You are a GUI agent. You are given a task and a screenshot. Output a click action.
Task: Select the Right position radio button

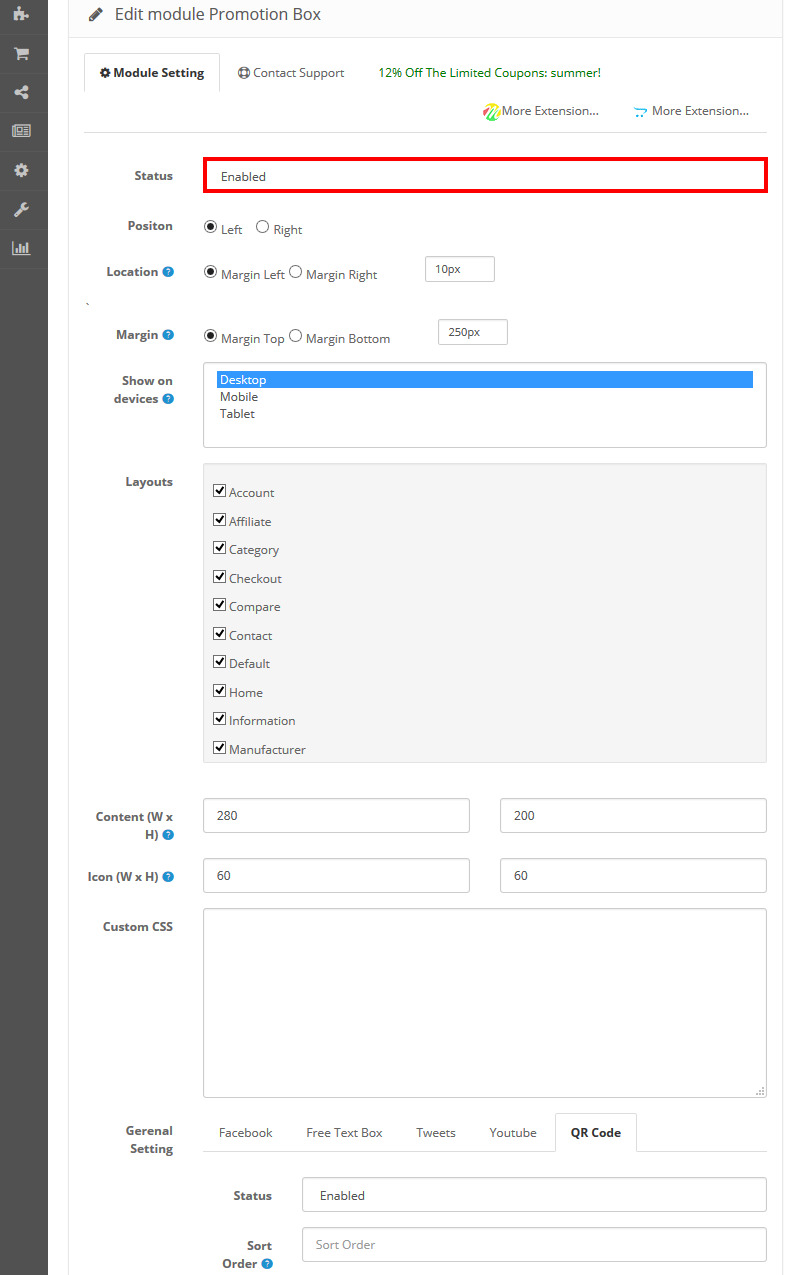tap(262, 227)
